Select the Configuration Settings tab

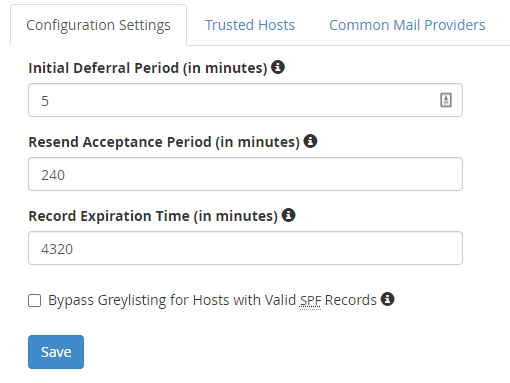pos(98,25)
